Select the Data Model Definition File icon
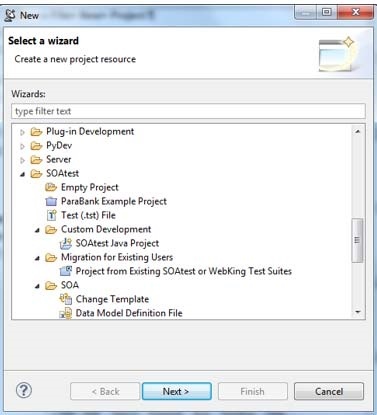 pyautogui.click(x=66, y=313)
